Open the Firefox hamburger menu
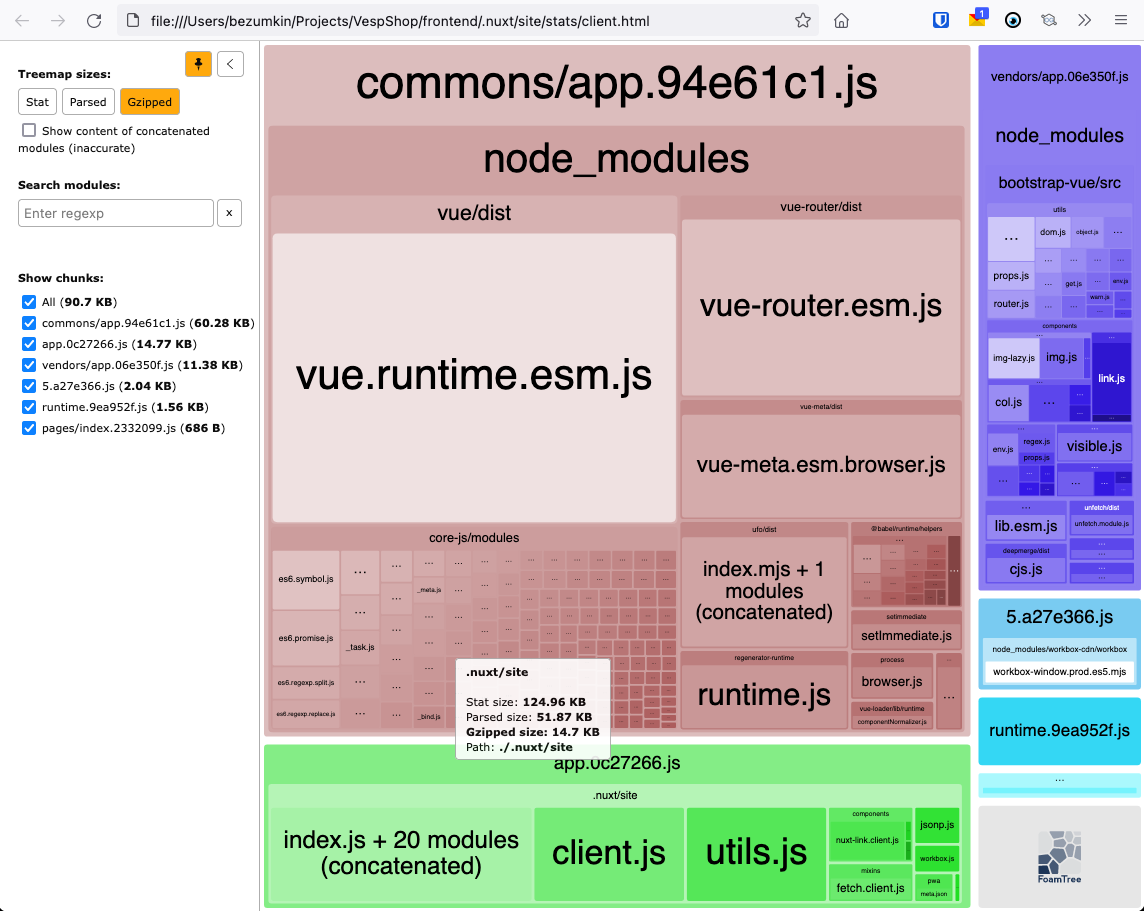The height and width of the screenshot is (911, 1144). tap(1121, 20)
